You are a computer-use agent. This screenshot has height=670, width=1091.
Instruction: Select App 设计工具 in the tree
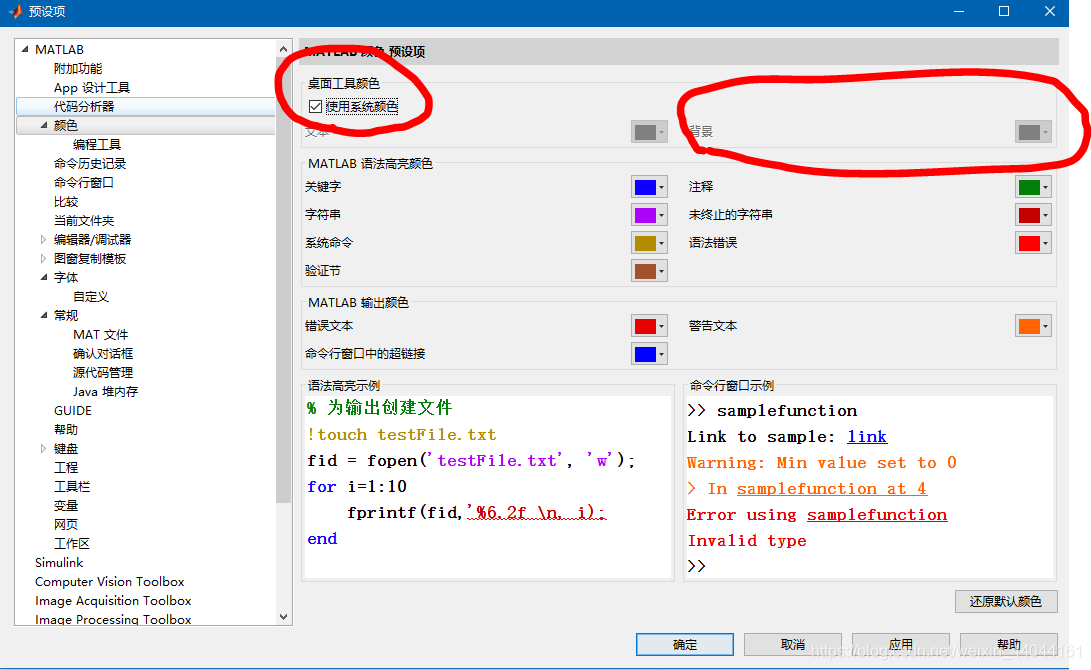[92, 88]
